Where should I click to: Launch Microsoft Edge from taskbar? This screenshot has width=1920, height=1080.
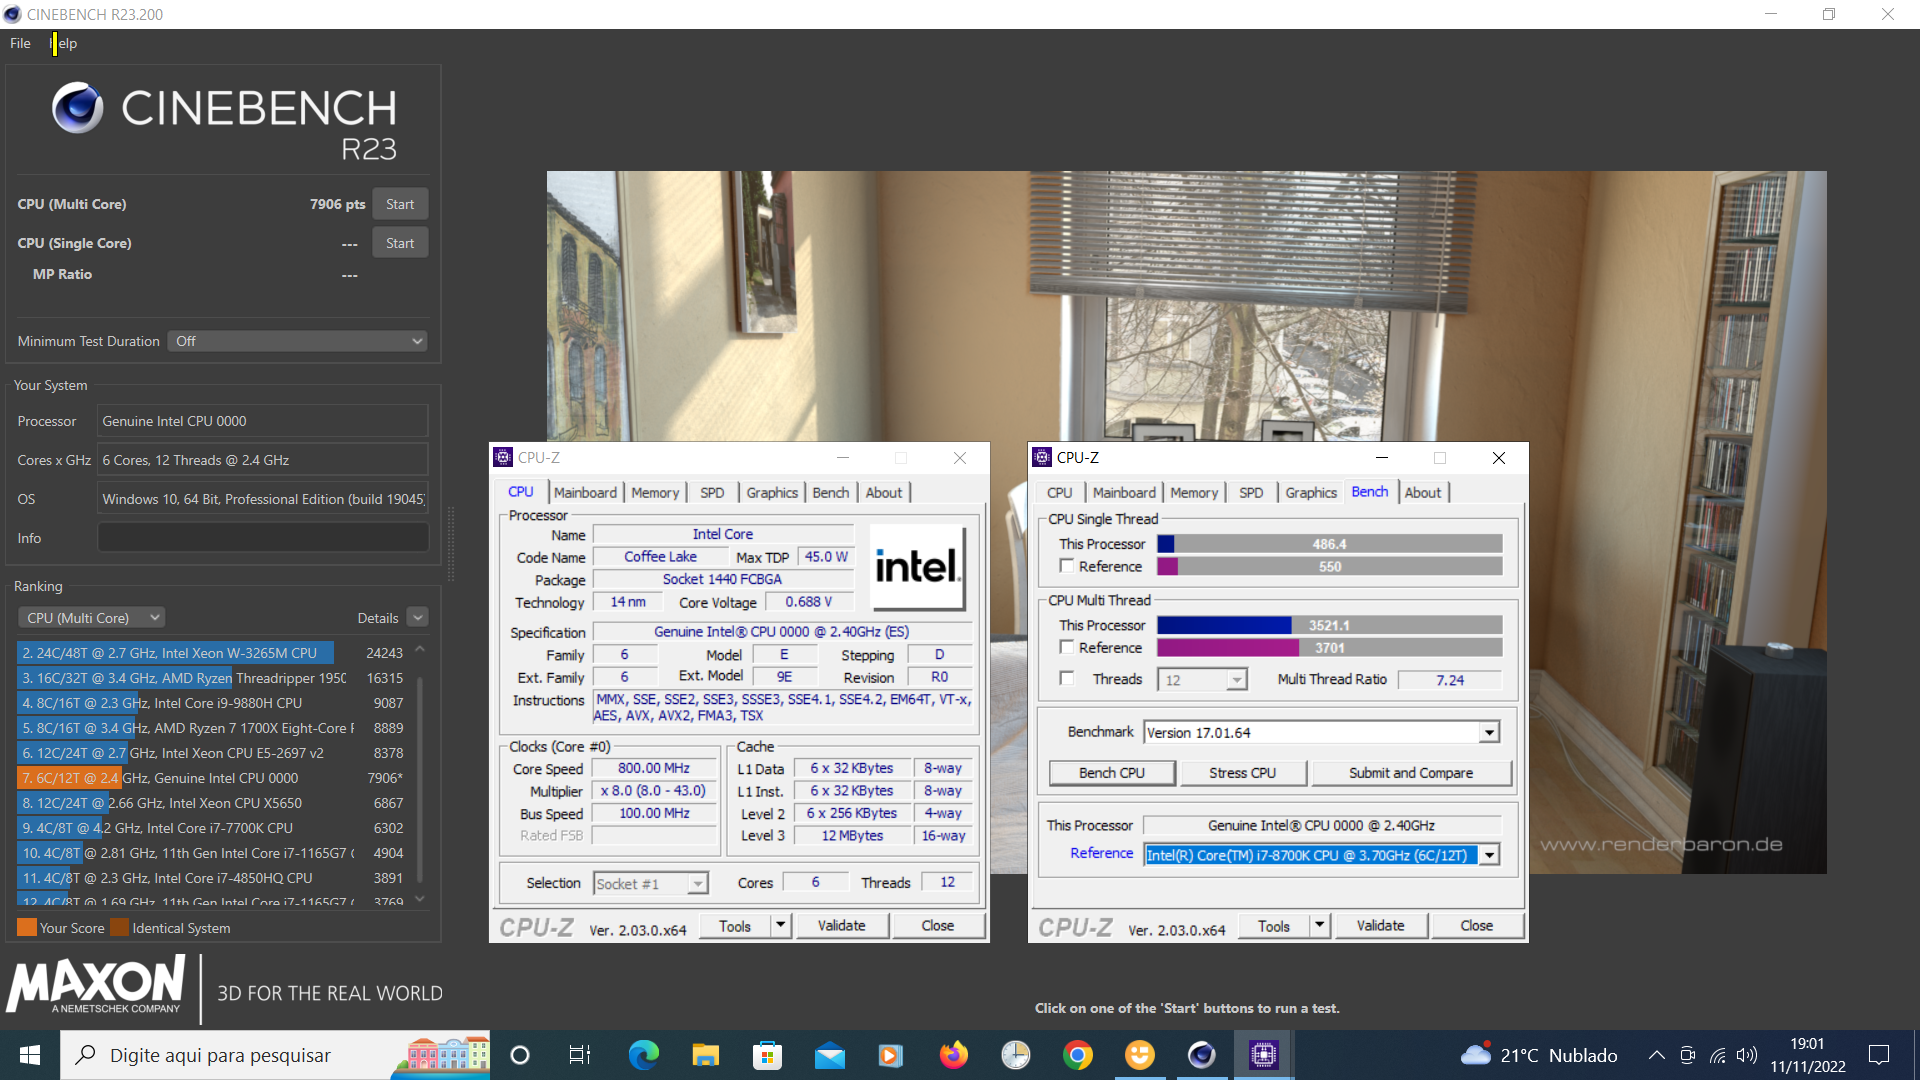(643, 1055)
